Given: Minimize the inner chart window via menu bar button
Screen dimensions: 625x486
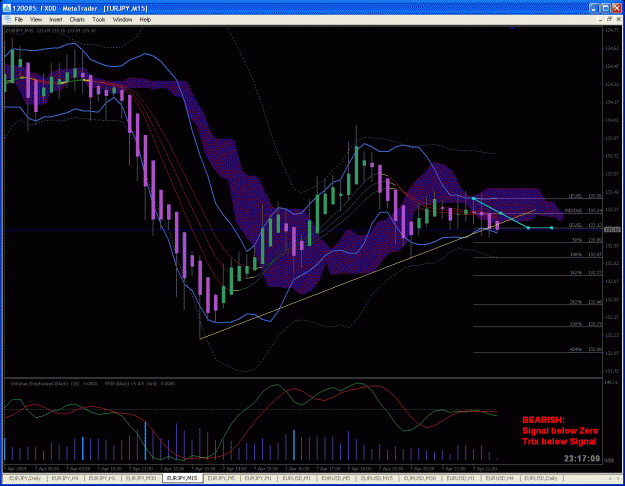Looking at the screenshot, I should [601, 19].
